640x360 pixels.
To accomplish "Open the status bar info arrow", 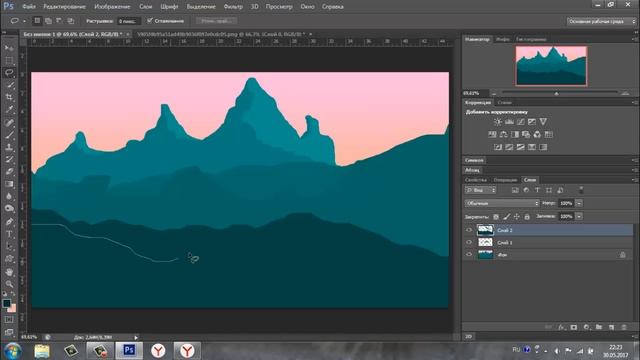I will click(136, 337).
